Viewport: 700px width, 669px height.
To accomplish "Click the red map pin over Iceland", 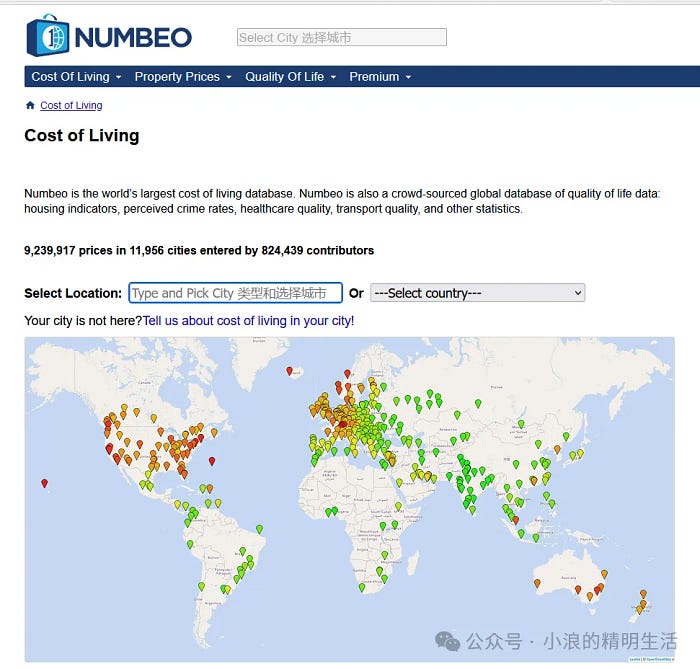I will point(289,371).
